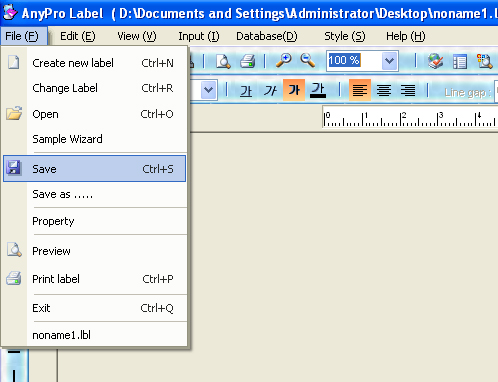
Task: Open the Edit menu
Action: pyautogui.click(x=78, y=36)
